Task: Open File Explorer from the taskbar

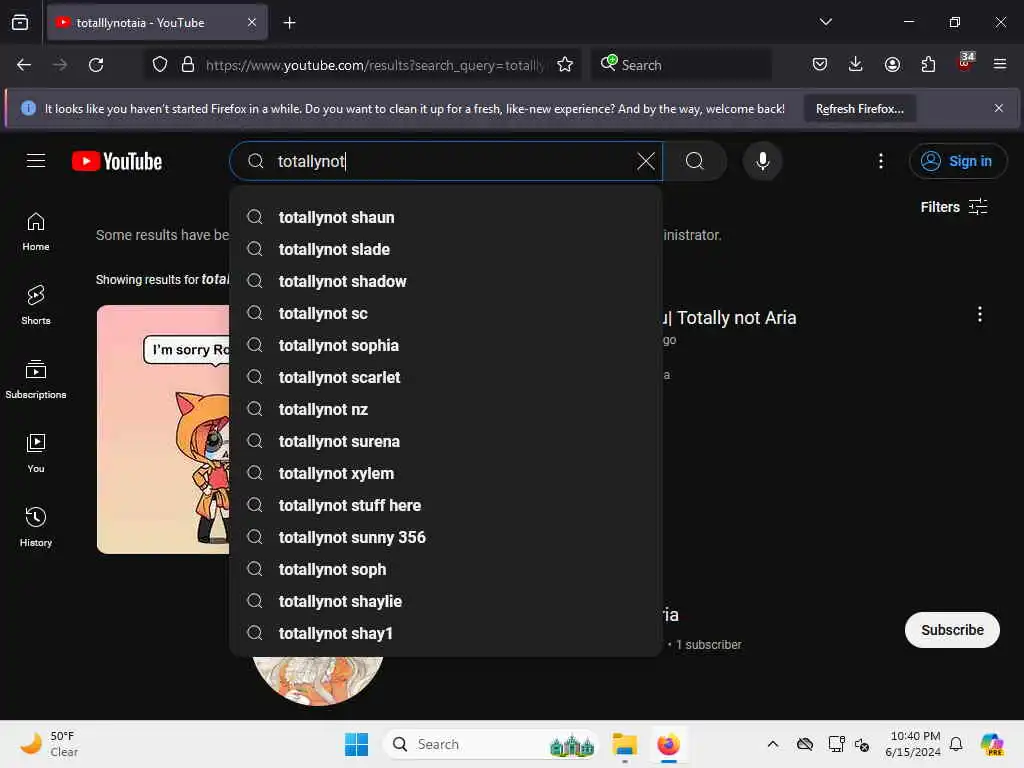Action: (x=624, y=744)
